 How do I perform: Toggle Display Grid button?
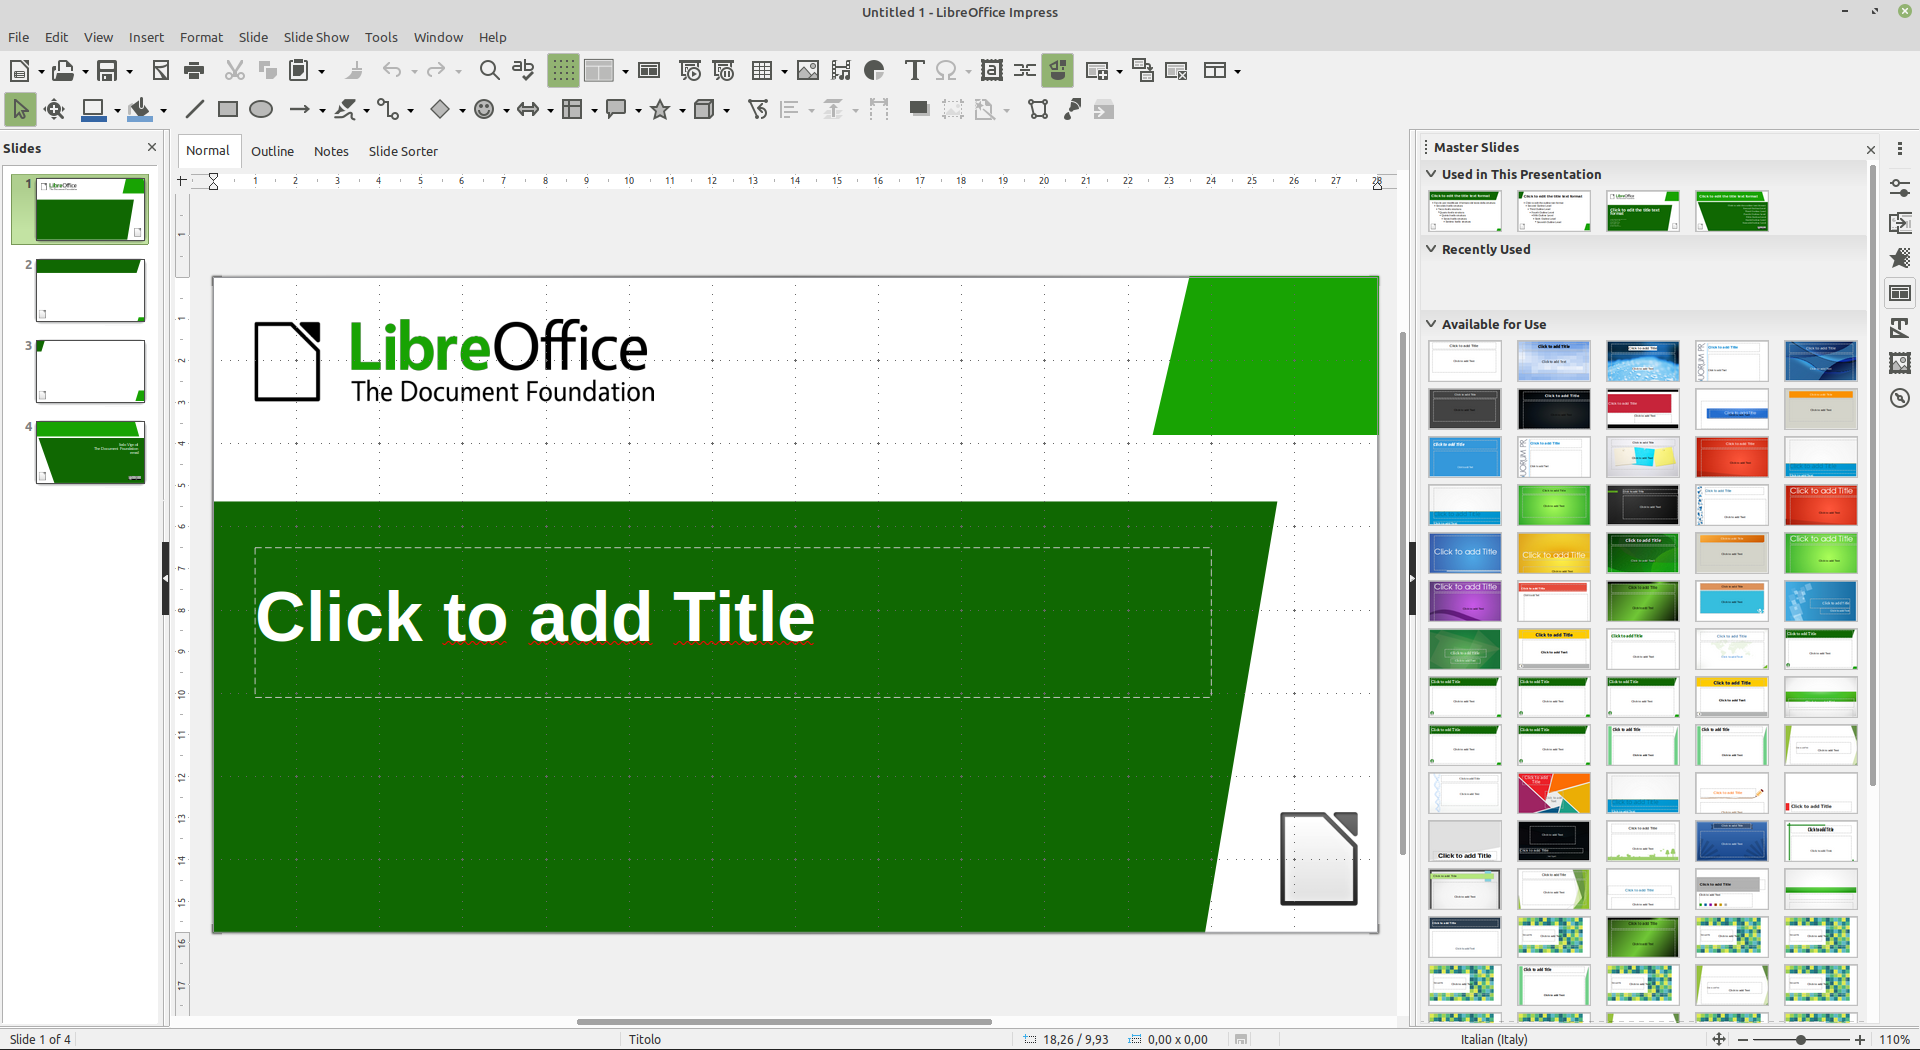tap(564, 71)
